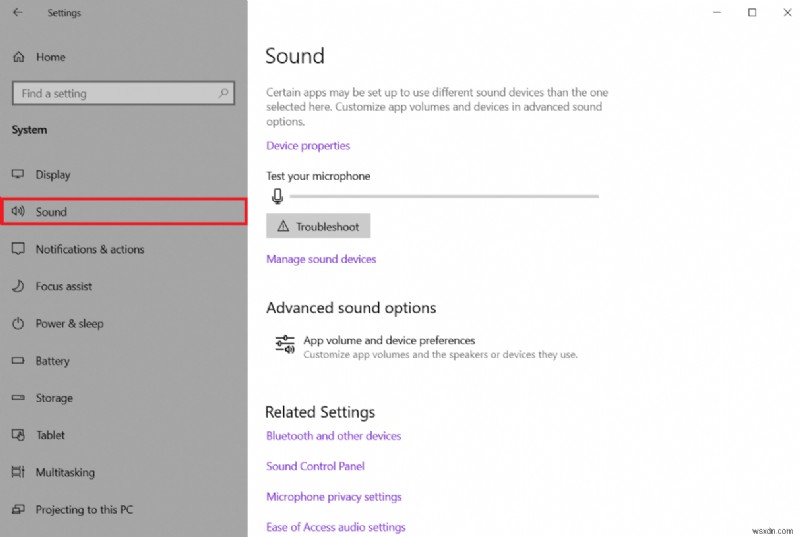
Task: Click the search magnifier icon
Action: 223,93
